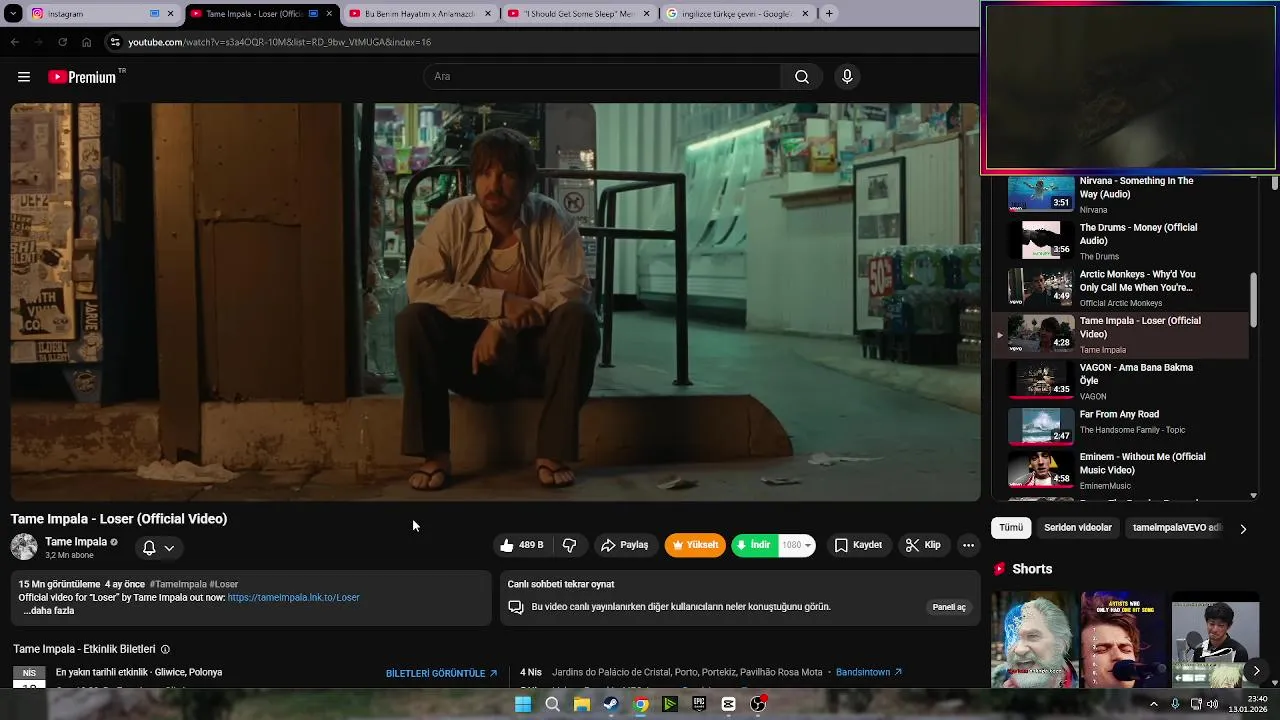Image resolution: width=1280 pixels, height=720 pixels.
Task: Open the middle Shorts singer thumbnail
Action: click(1124, 639)
